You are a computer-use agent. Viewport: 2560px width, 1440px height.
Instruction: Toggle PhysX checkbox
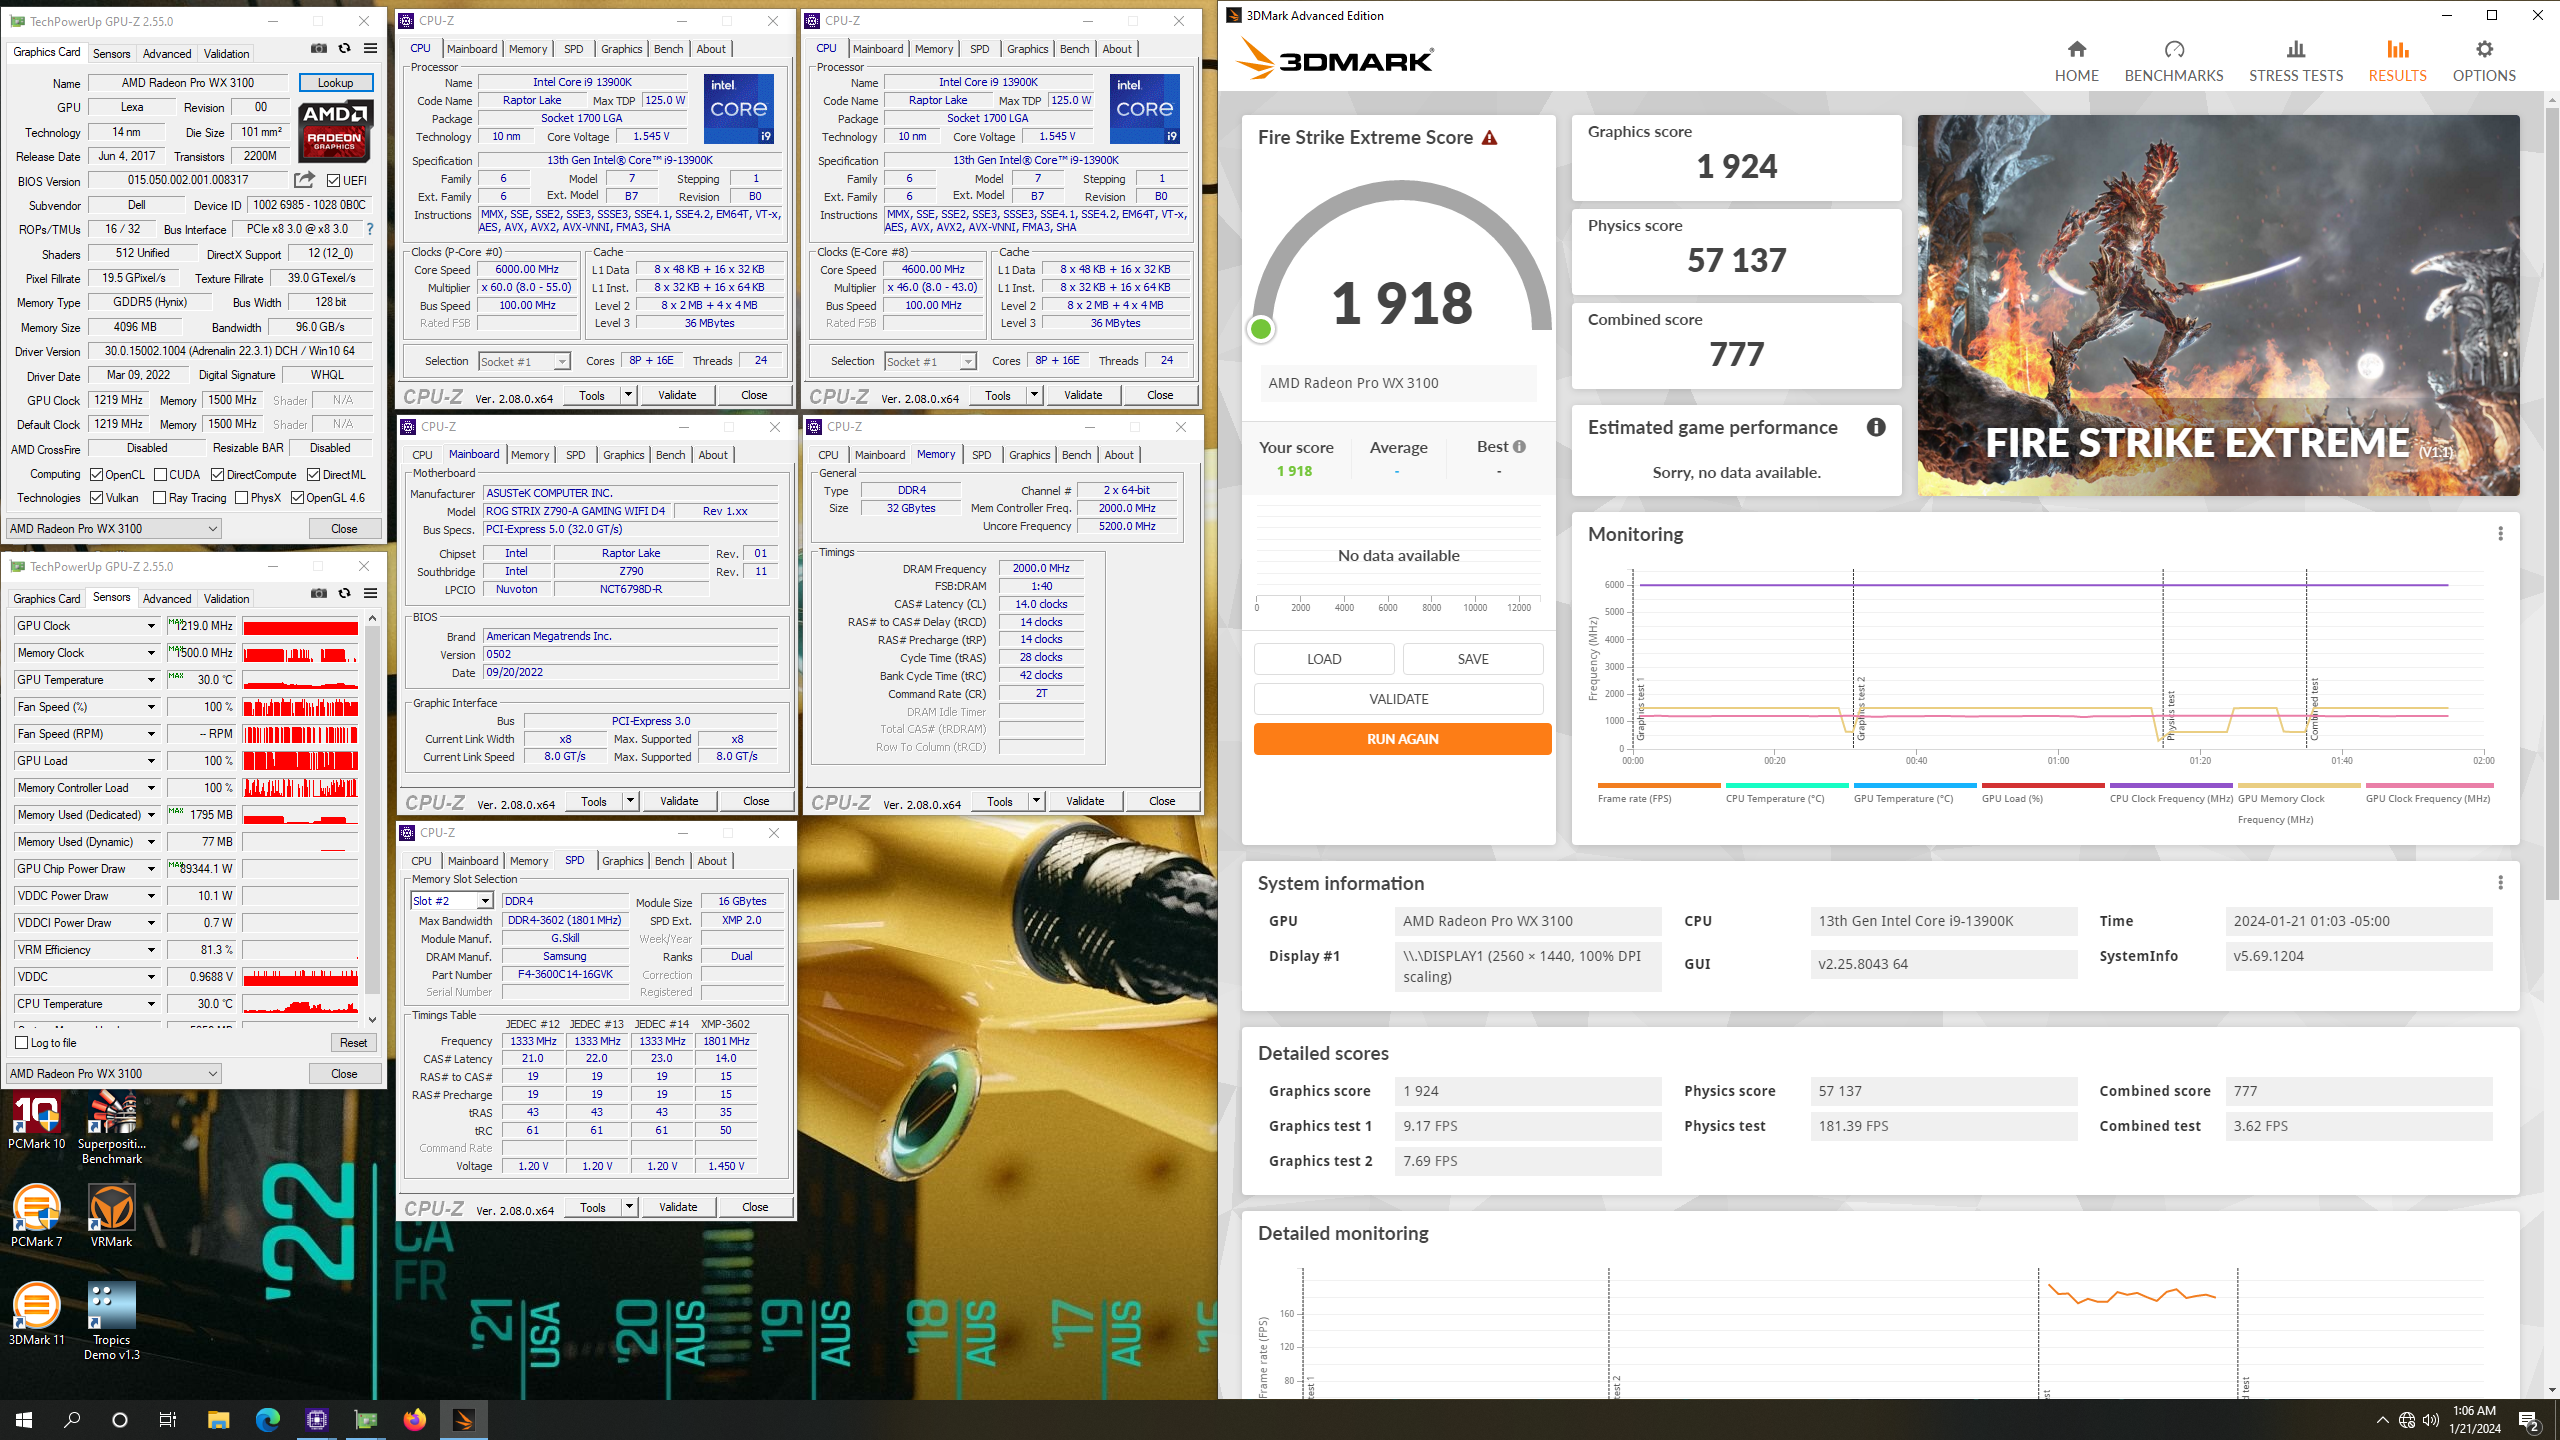241,498
